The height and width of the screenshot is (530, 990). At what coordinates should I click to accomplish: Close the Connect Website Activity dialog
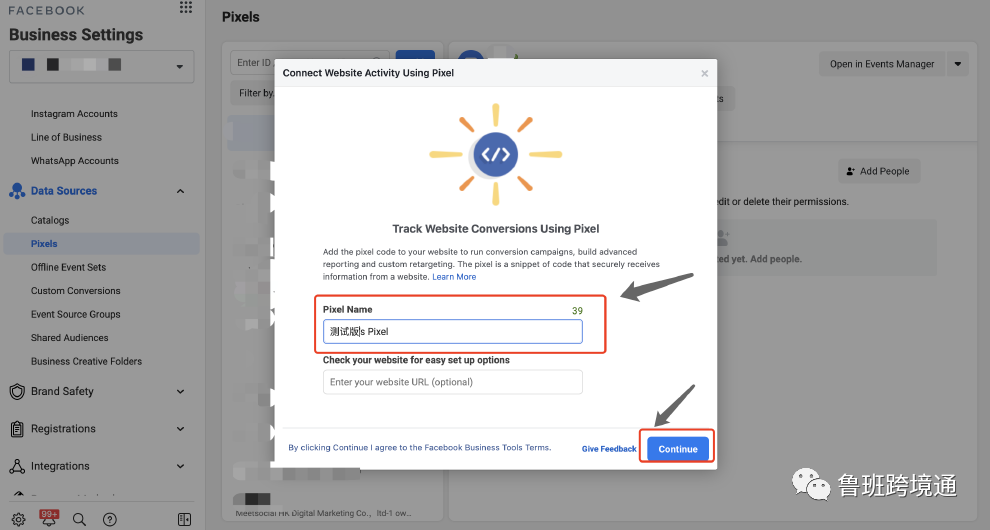[705, 73]
